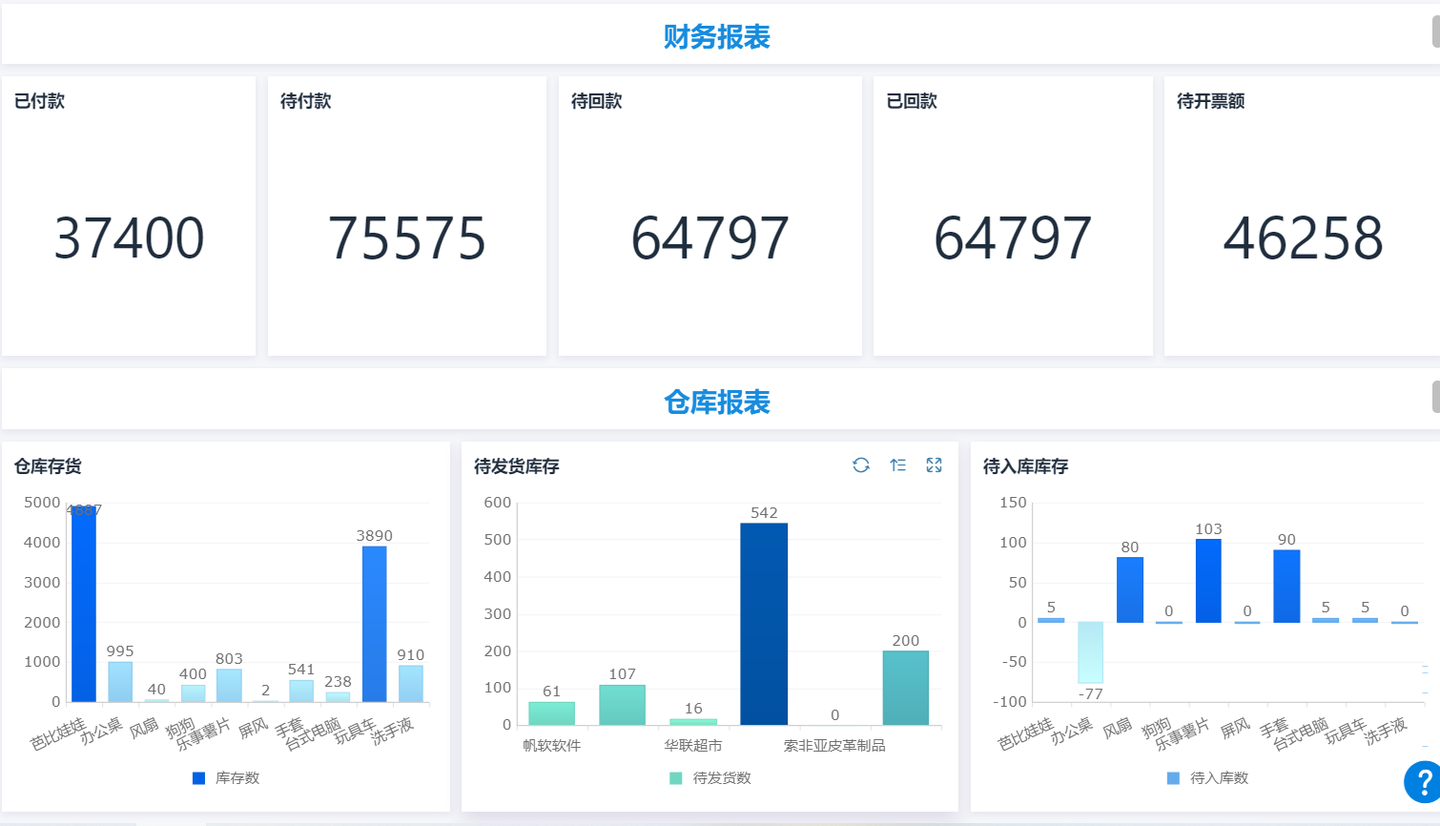Select the 台式电脑 bar labeled 238
This screenshot has width=1440, height=826.
(338, 697)
